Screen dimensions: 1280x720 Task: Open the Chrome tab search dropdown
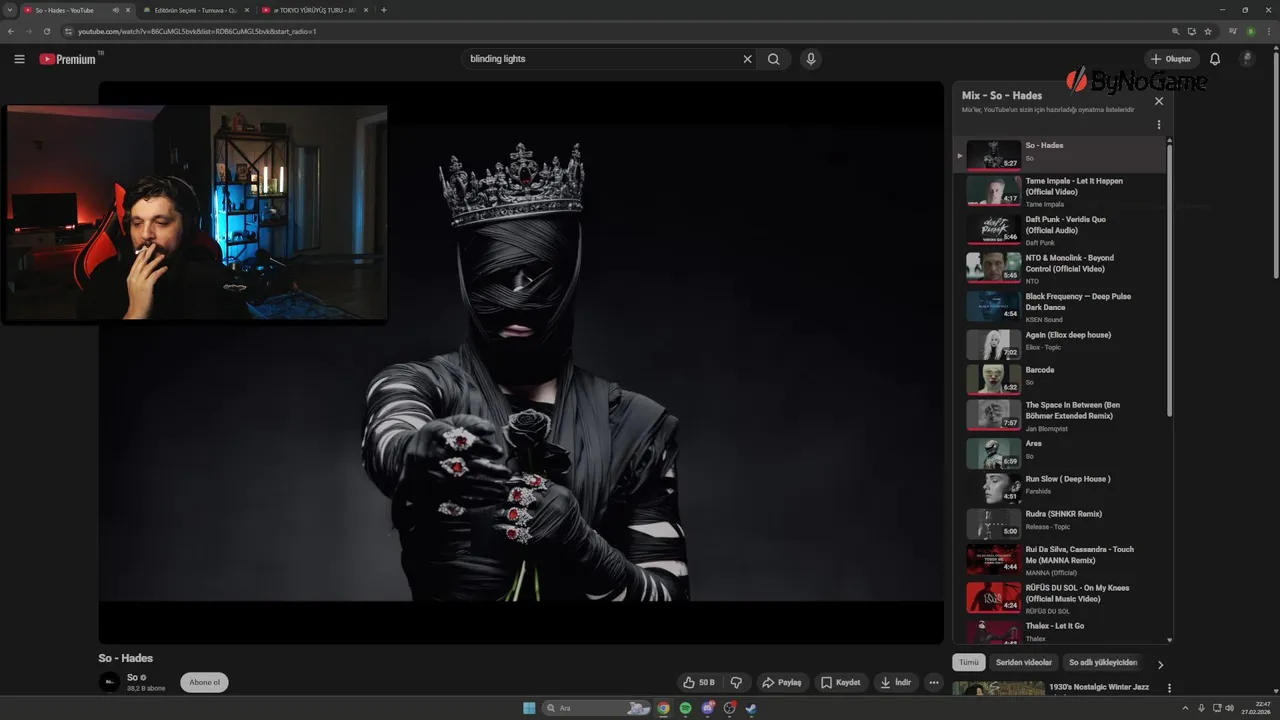pyautogui.click(x=9, y=10)
